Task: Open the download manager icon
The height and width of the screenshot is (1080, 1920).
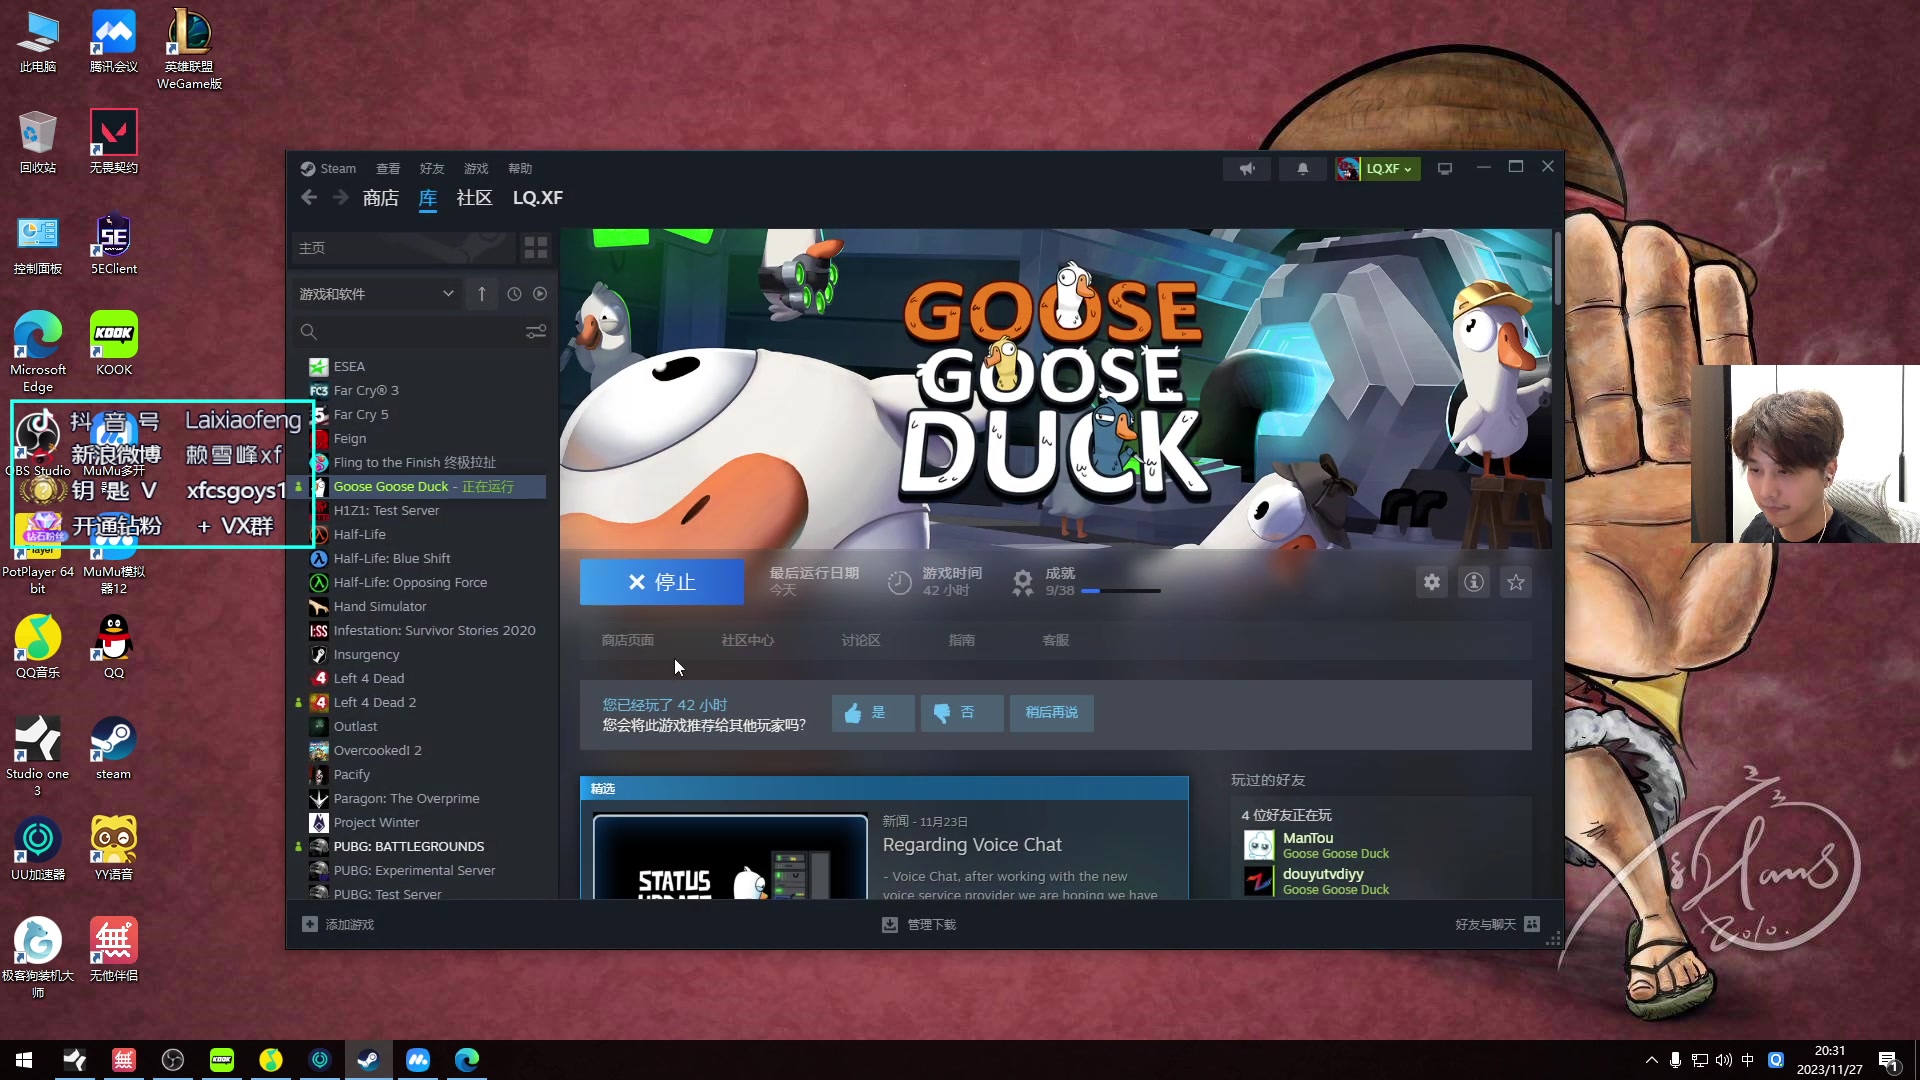Action: tap(890, 924)
